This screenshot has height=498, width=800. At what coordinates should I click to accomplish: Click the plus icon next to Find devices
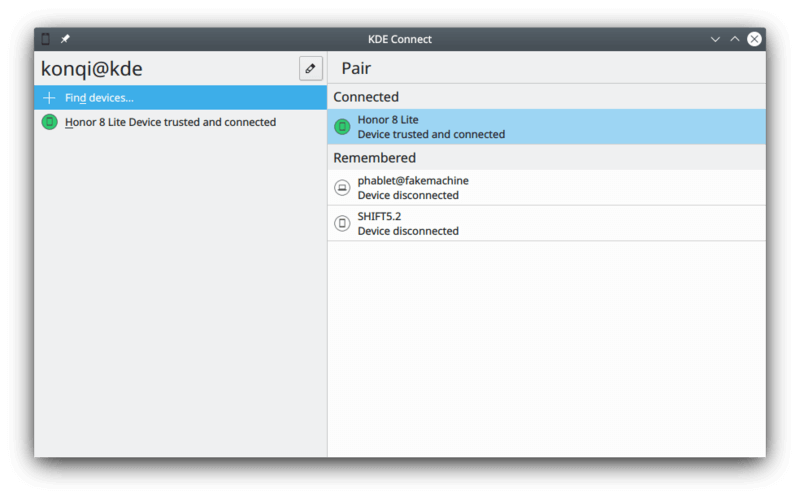click(x=49, y=97)
